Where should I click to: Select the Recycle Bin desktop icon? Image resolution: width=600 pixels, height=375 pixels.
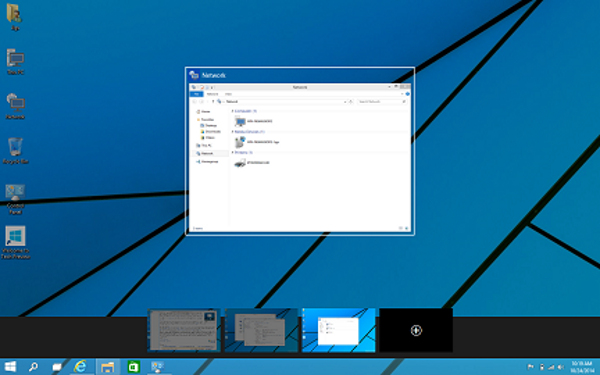15,151
